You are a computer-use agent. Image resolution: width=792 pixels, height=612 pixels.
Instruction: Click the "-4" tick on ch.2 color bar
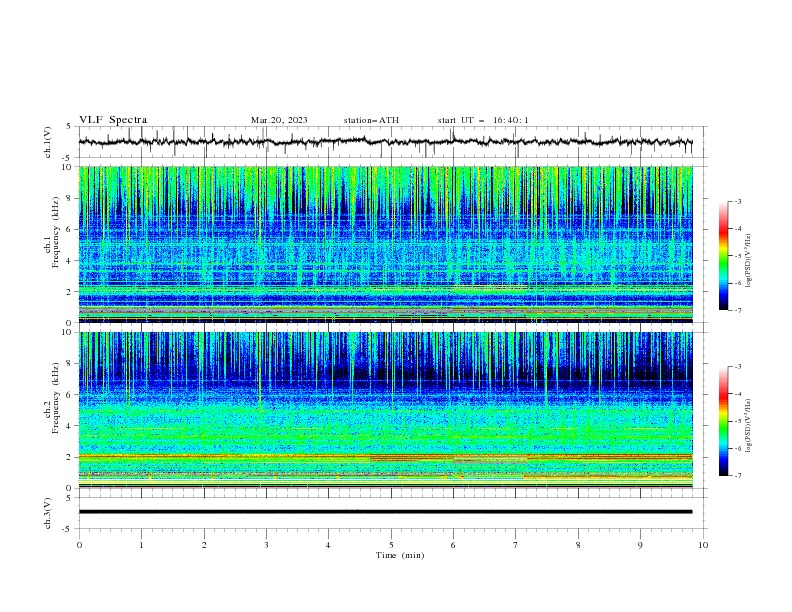737,394
